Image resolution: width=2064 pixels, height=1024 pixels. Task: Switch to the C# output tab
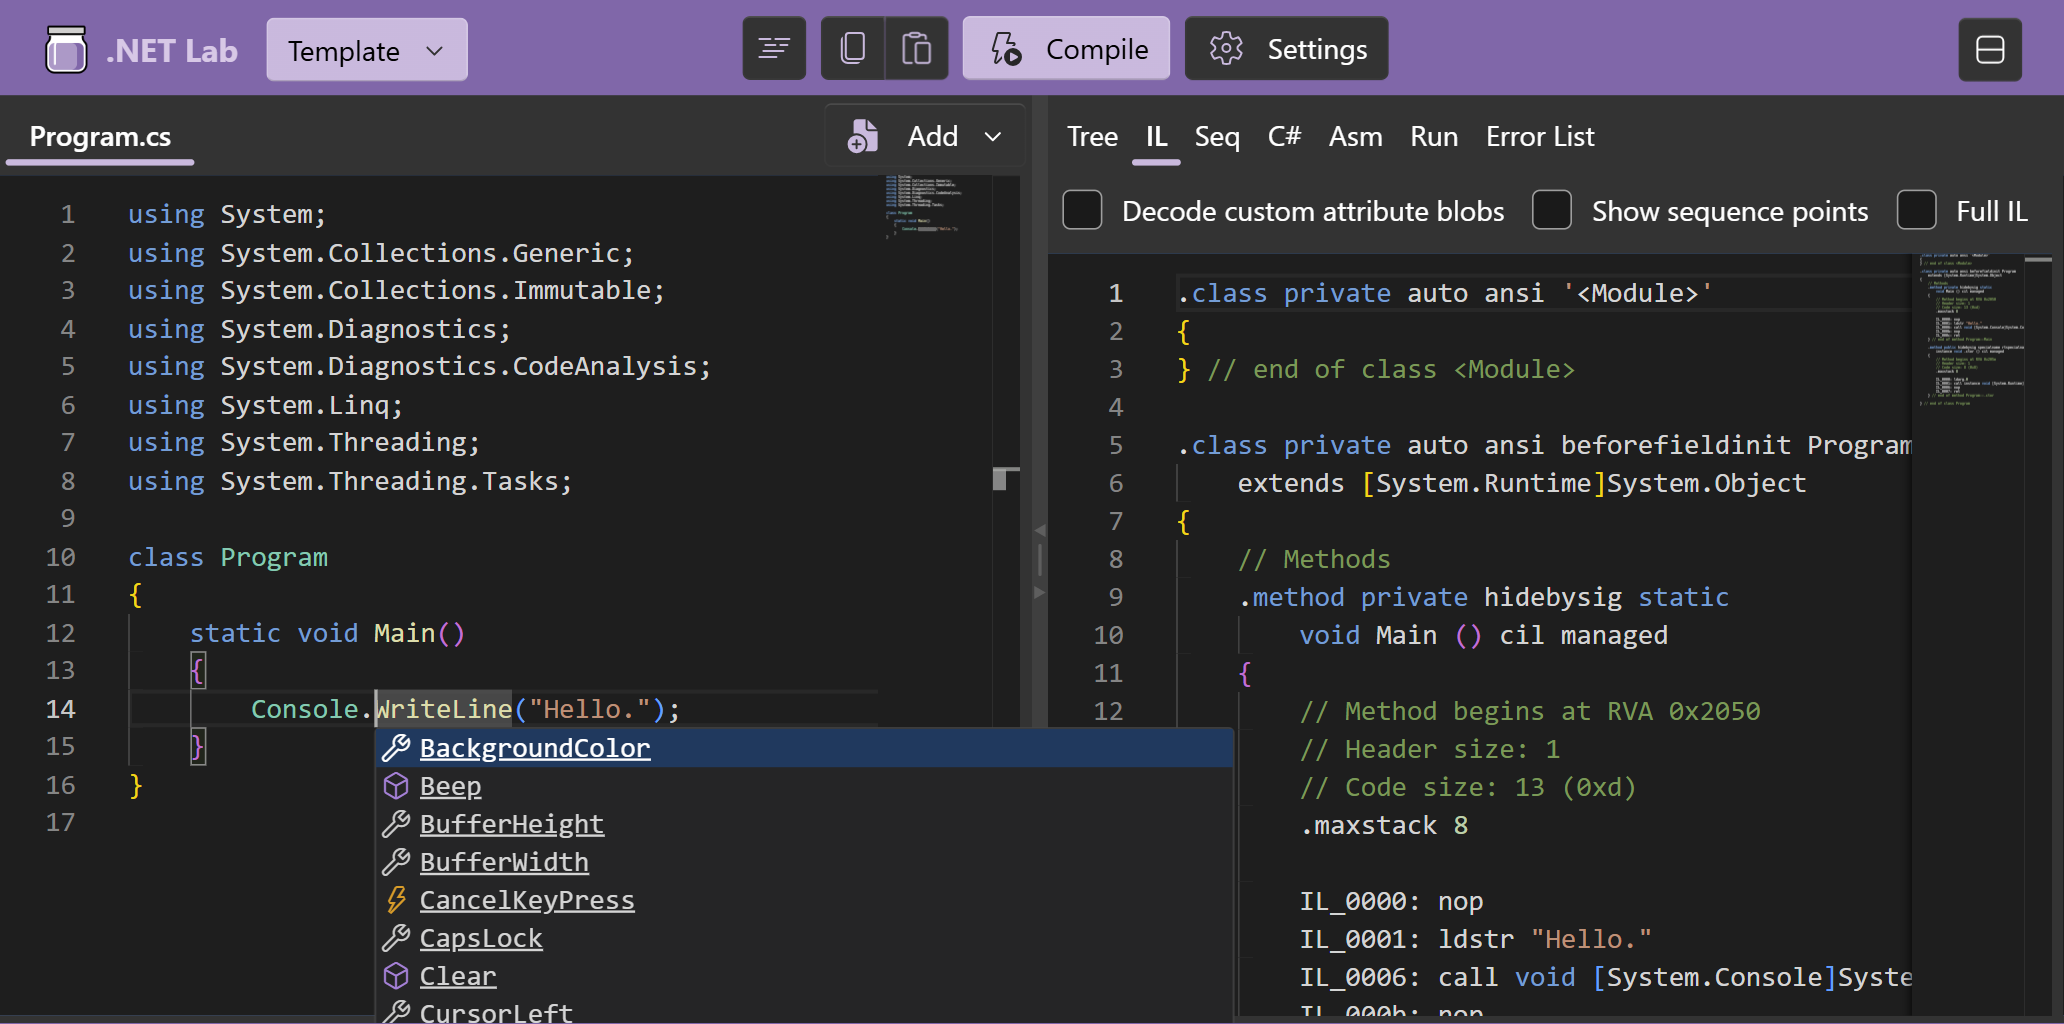(1284, 137)
